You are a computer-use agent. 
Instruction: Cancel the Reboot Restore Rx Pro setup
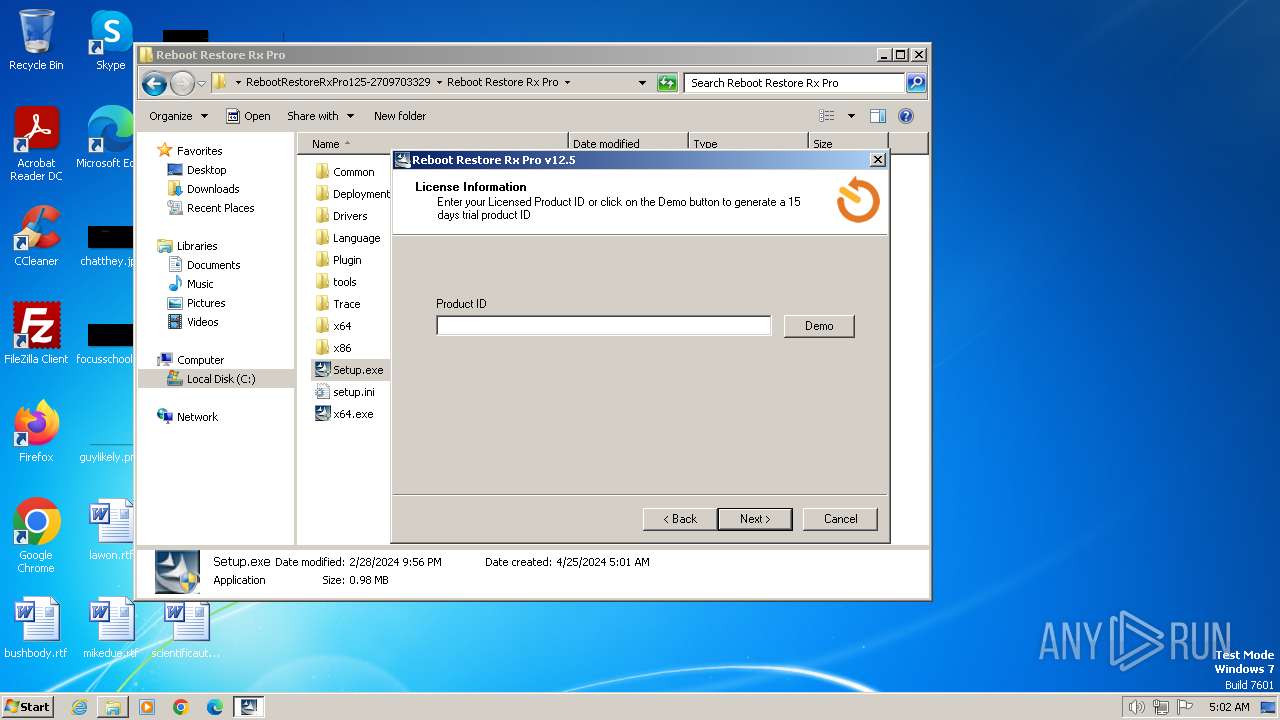pyautogui.click(x=840, y=519)
